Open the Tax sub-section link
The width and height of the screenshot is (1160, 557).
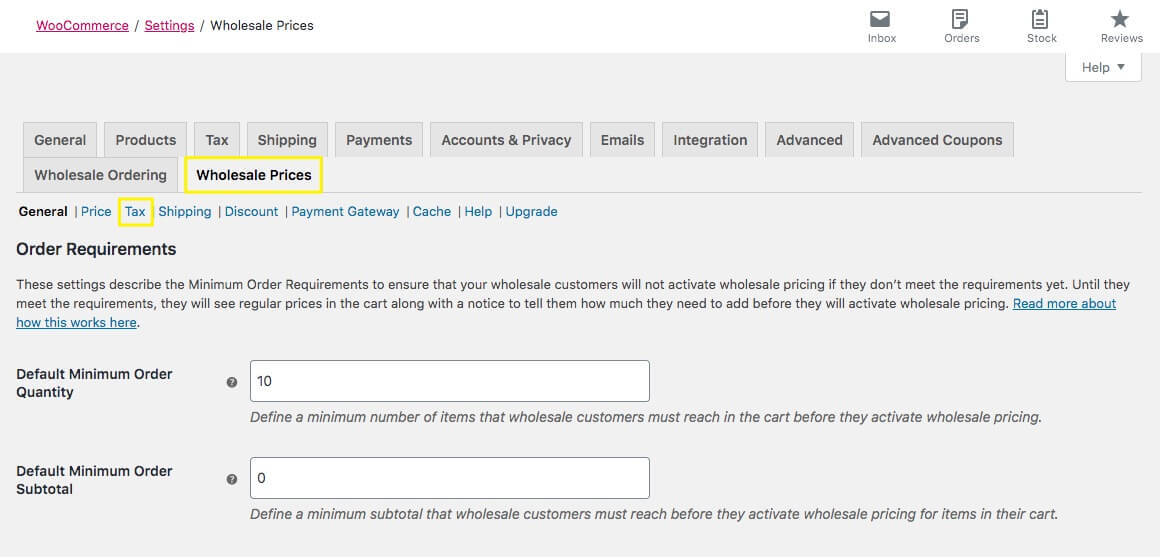pyautogui.click(x=135, y=211)
